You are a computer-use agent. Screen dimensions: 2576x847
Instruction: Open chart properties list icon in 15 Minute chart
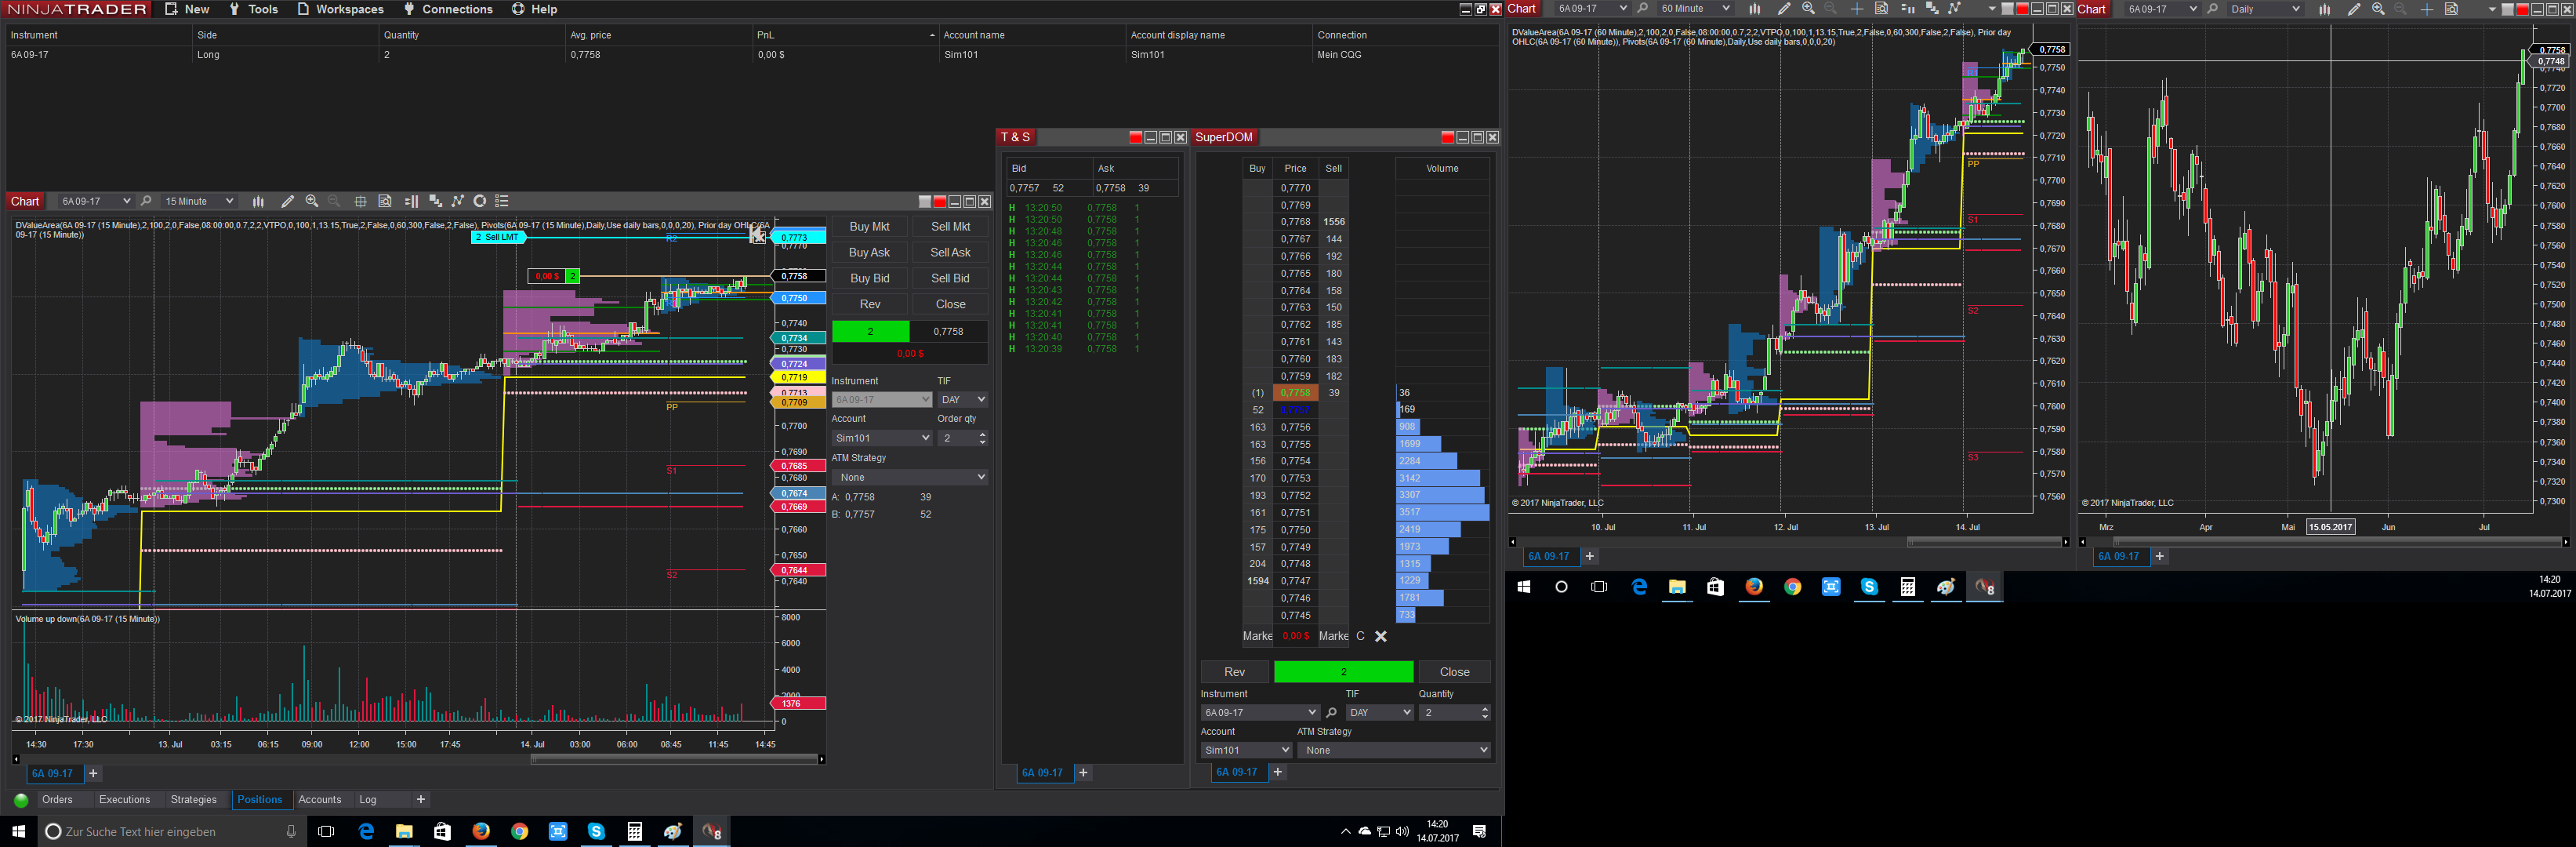(x=502, y=201)
